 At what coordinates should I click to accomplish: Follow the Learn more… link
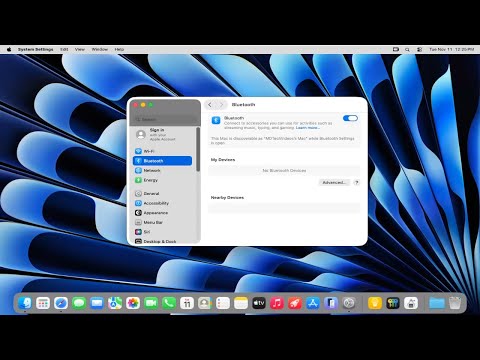coord(308,128)
